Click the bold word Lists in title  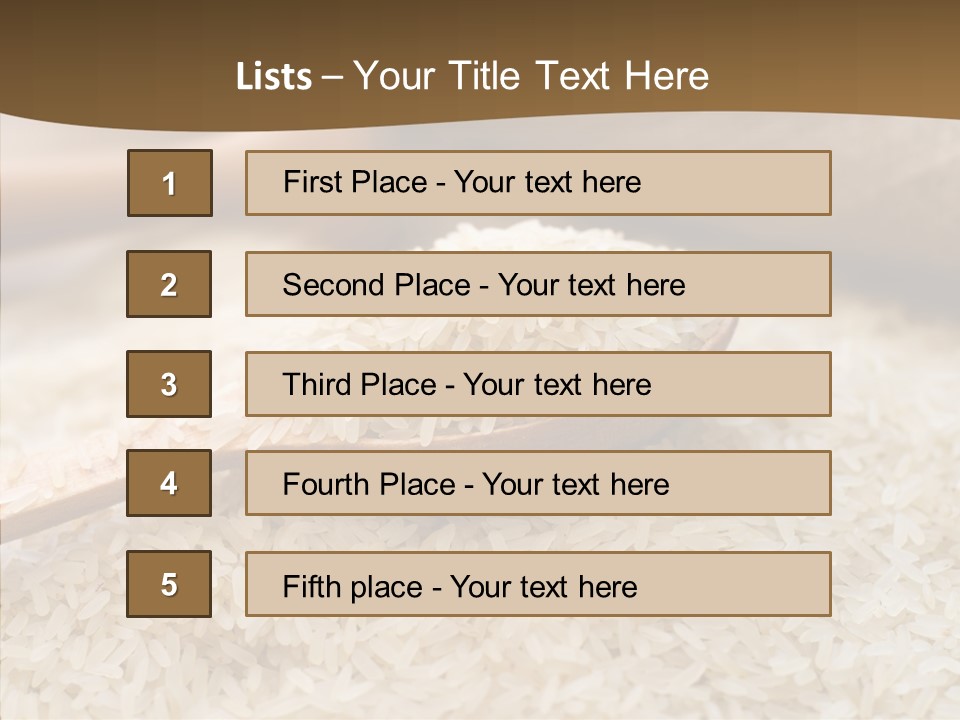[x=274, y=76]
